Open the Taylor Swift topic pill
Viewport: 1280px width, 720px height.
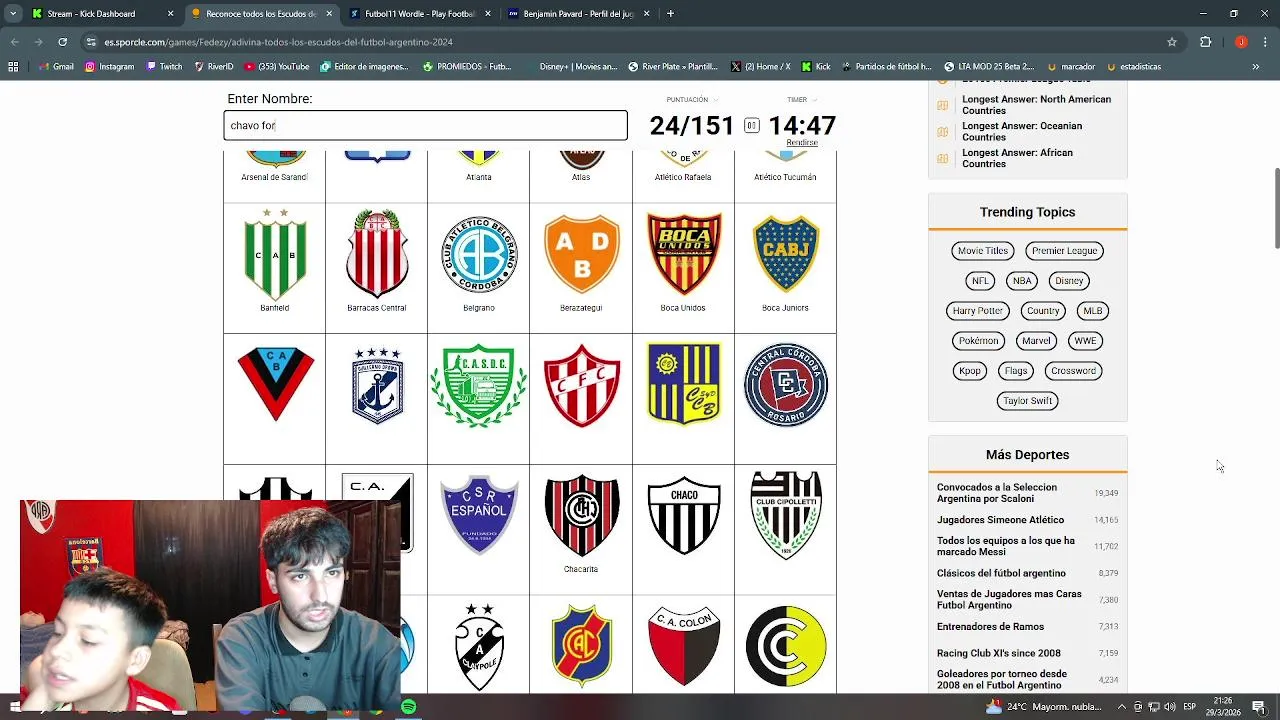(x=1028, y=401)
